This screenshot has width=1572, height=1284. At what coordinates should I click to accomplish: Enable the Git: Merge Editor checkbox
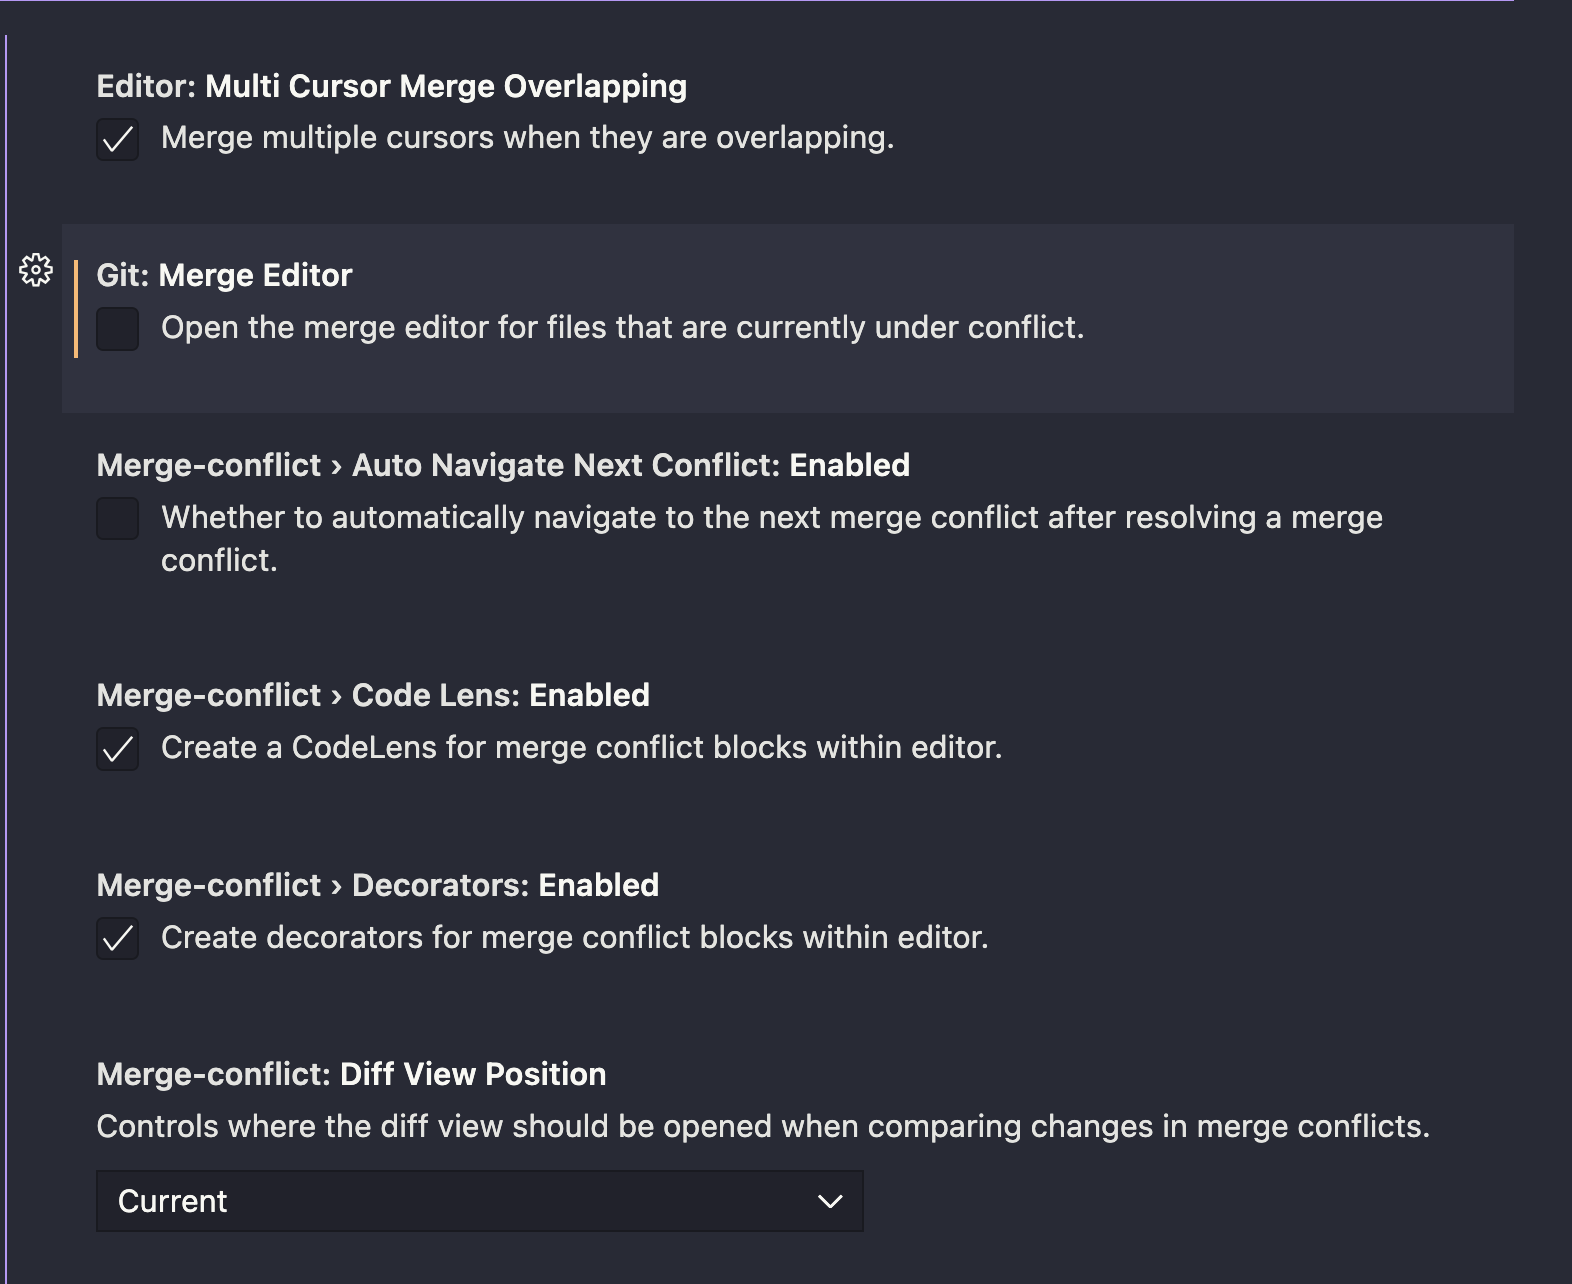pos(117,329)
